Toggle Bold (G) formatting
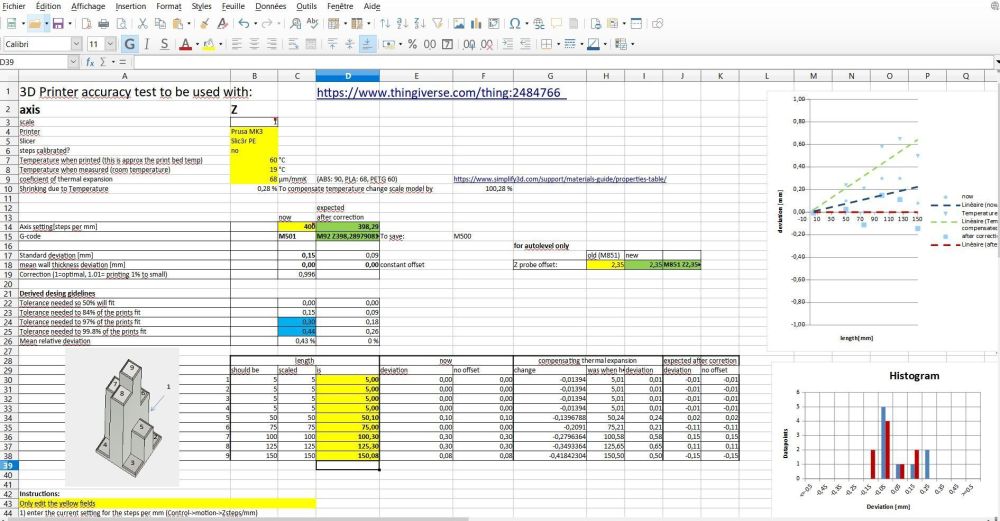 [x=129, y=44]
